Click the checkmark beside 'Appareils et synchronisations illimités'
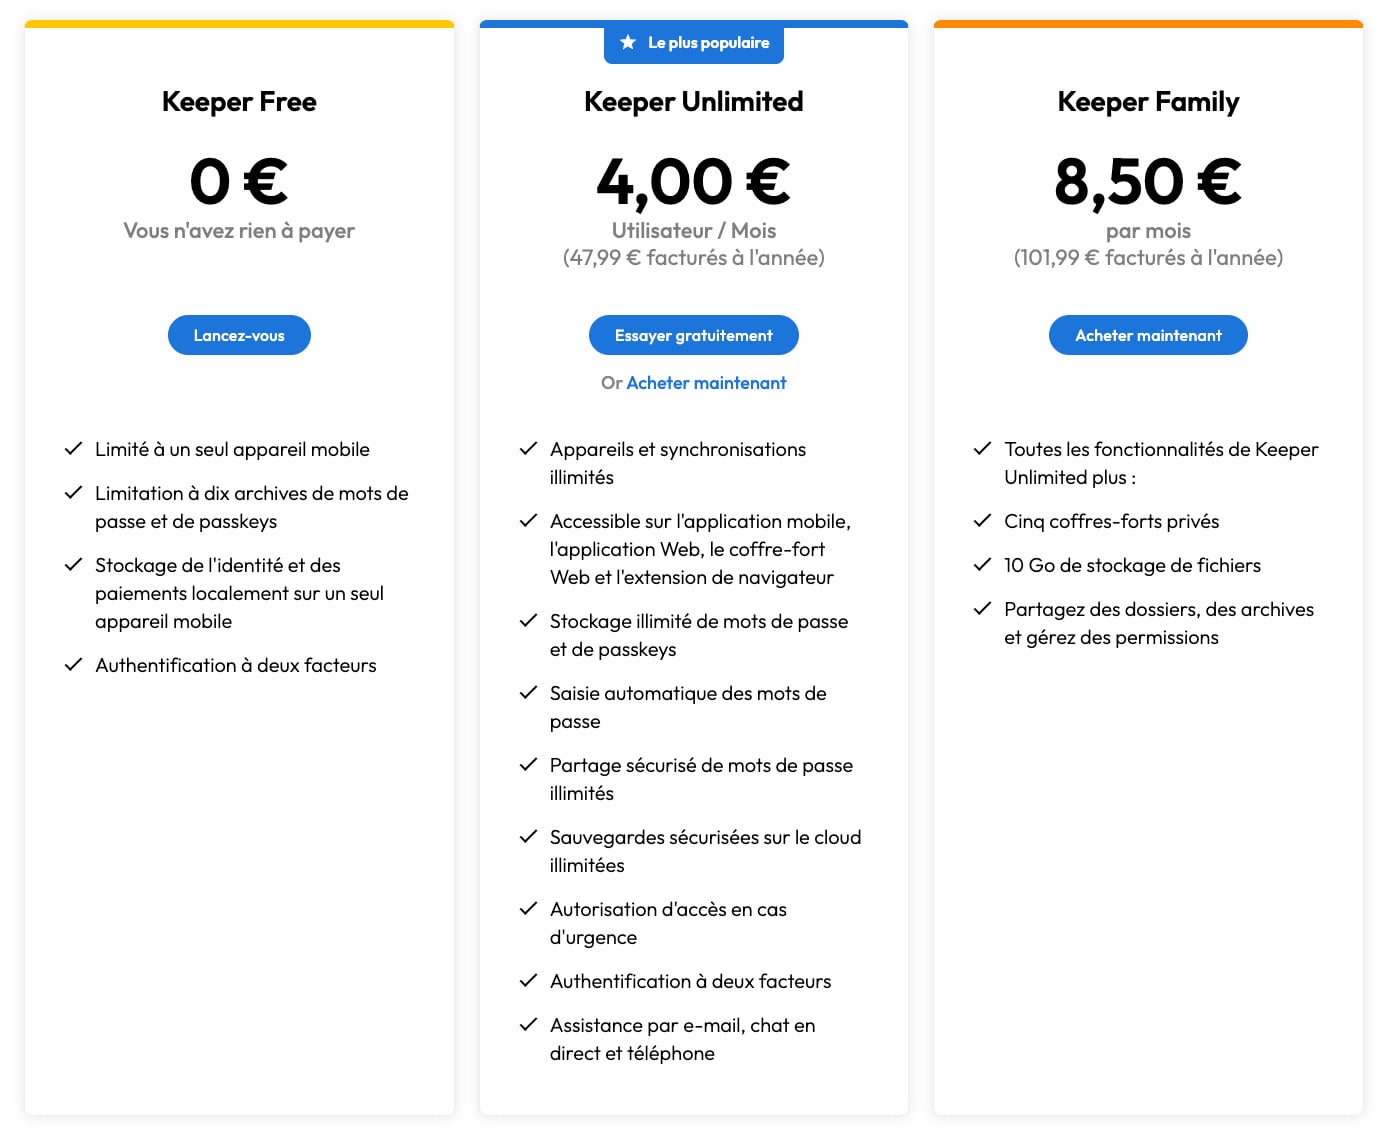The height and width of the screenshot is (1144, 1392). click(528, 448)
